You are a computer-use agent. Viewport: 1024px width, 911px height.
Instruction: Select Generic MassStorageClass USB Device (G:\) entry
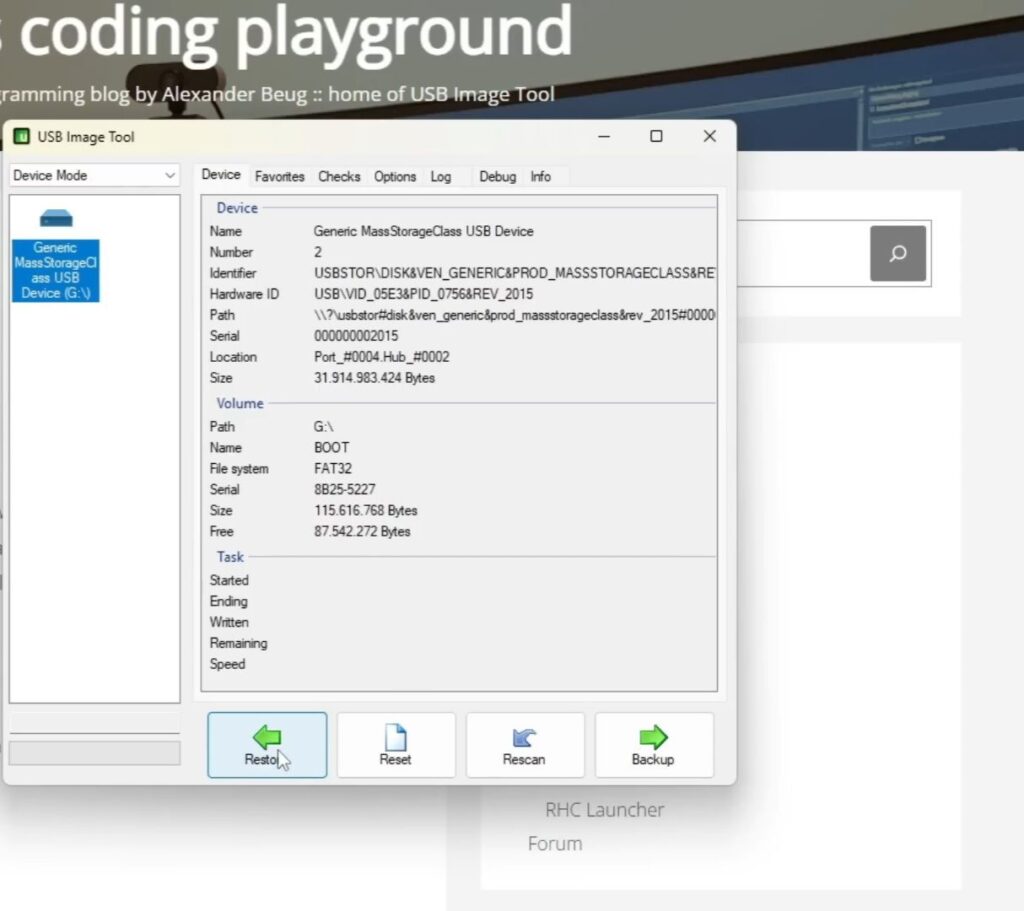56,270
